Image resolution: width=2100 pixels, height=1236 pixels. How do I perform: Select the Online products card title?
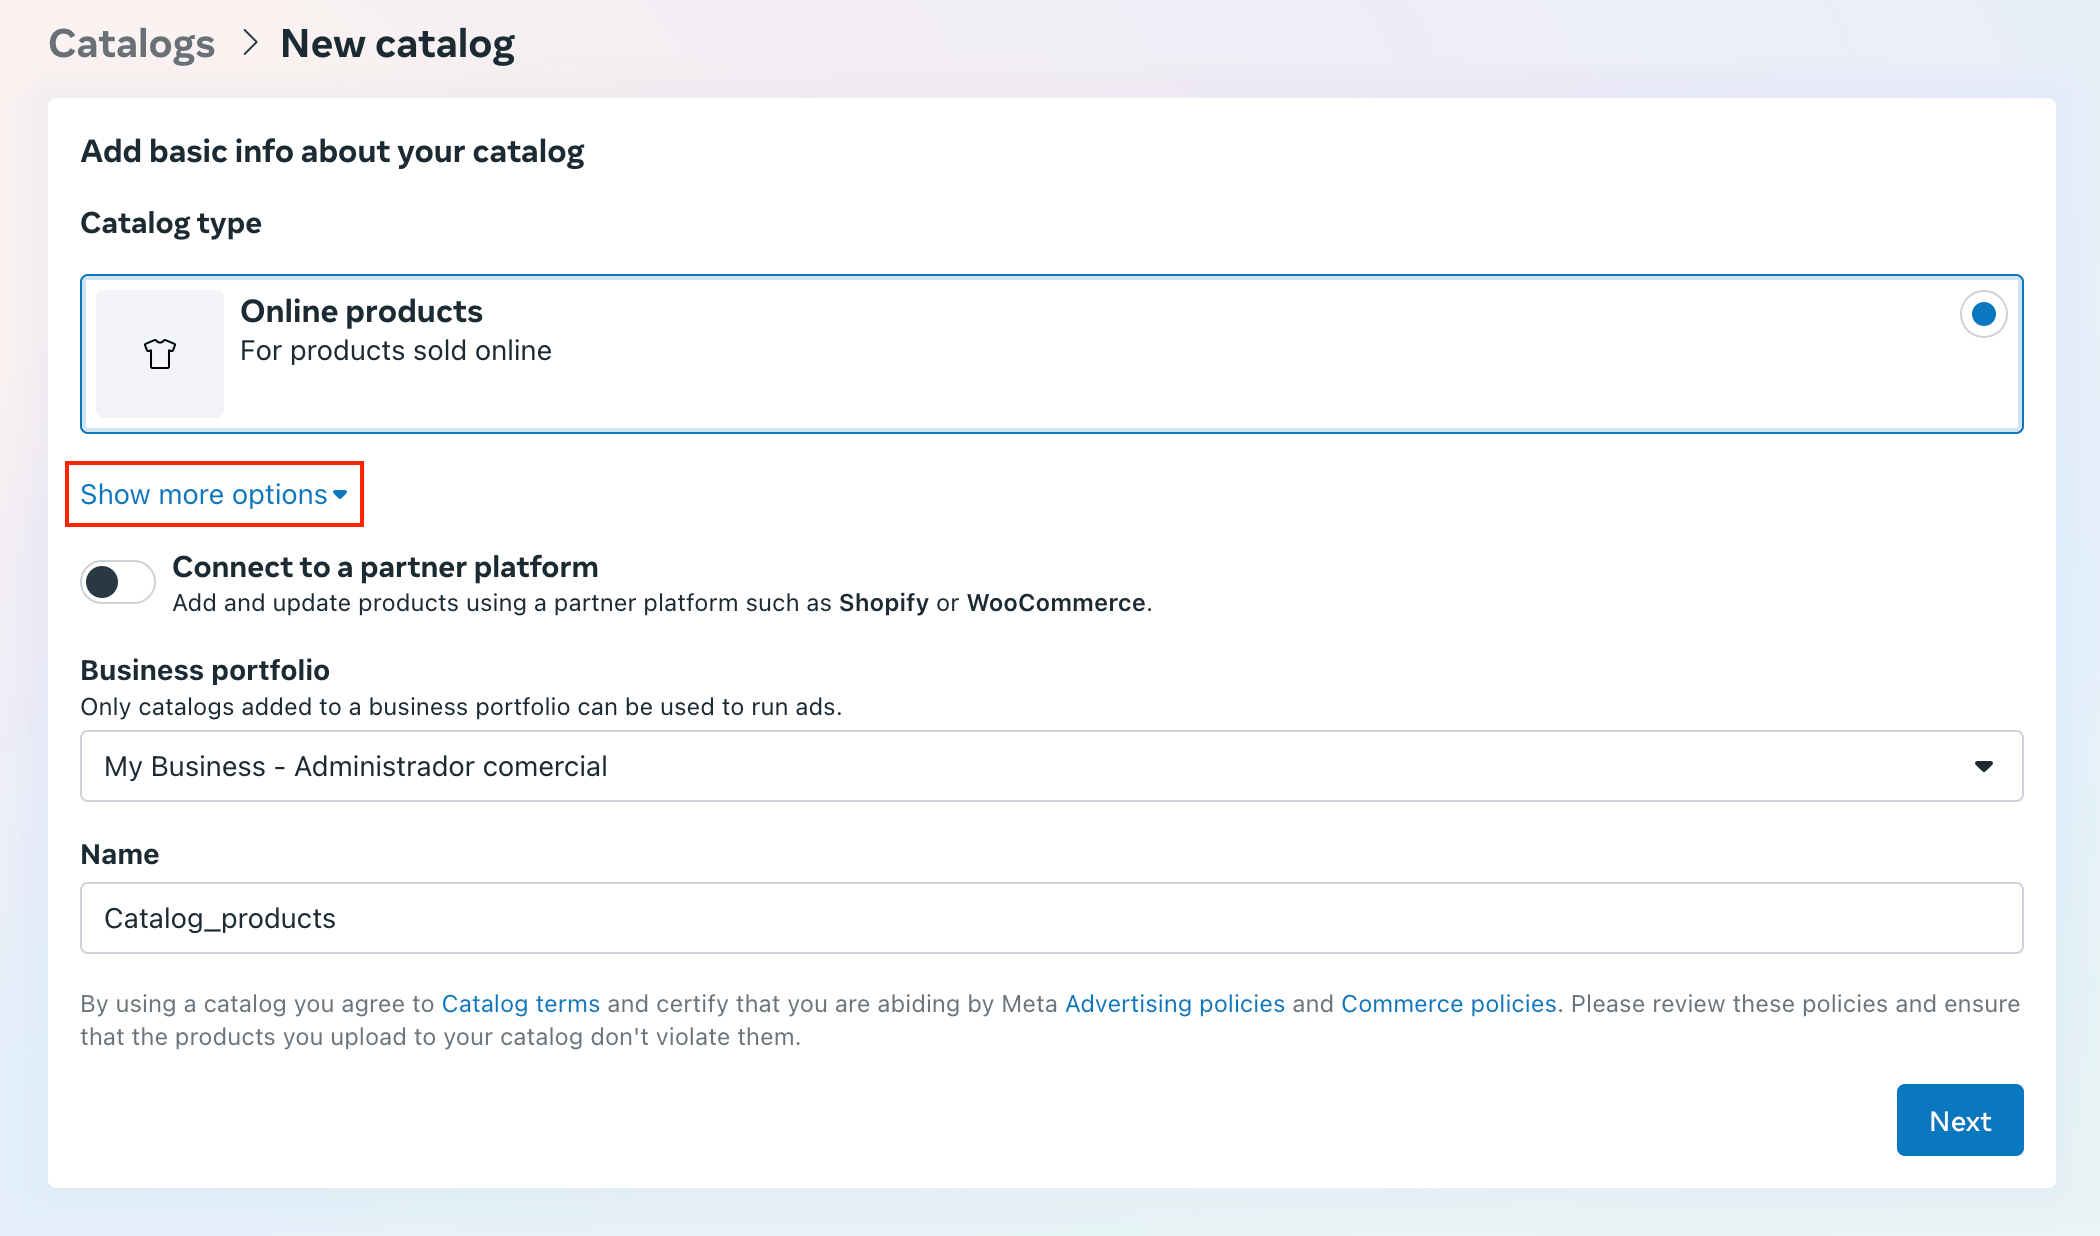361,312
